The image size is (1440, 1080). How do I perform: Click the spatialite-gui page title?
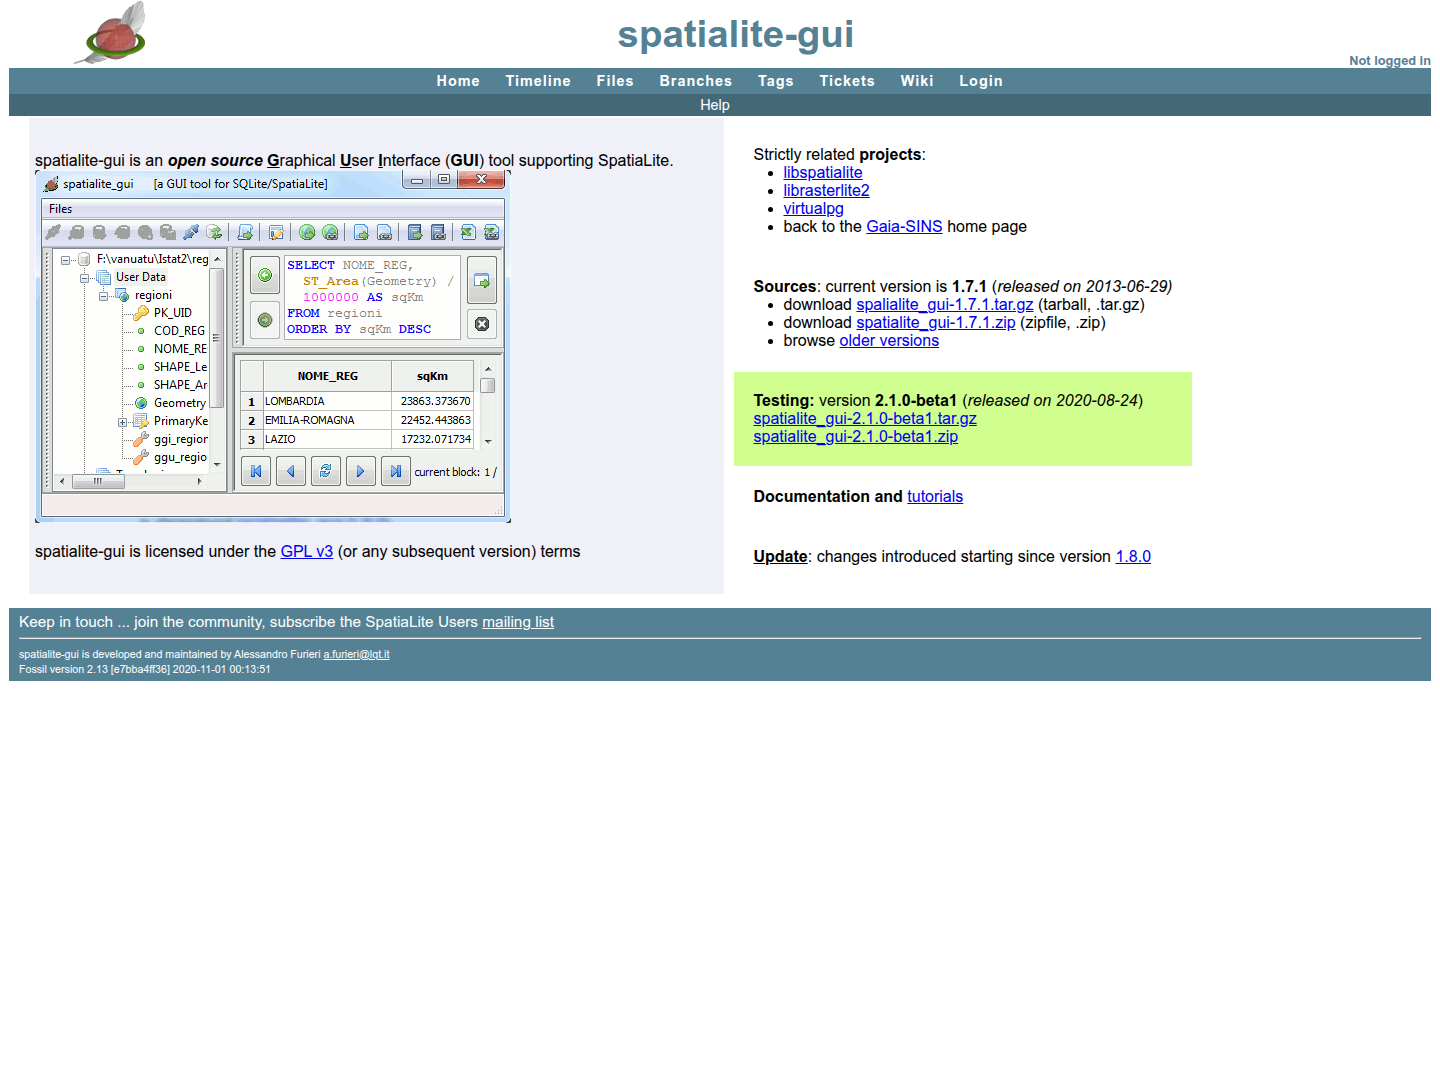click(735, 34)
